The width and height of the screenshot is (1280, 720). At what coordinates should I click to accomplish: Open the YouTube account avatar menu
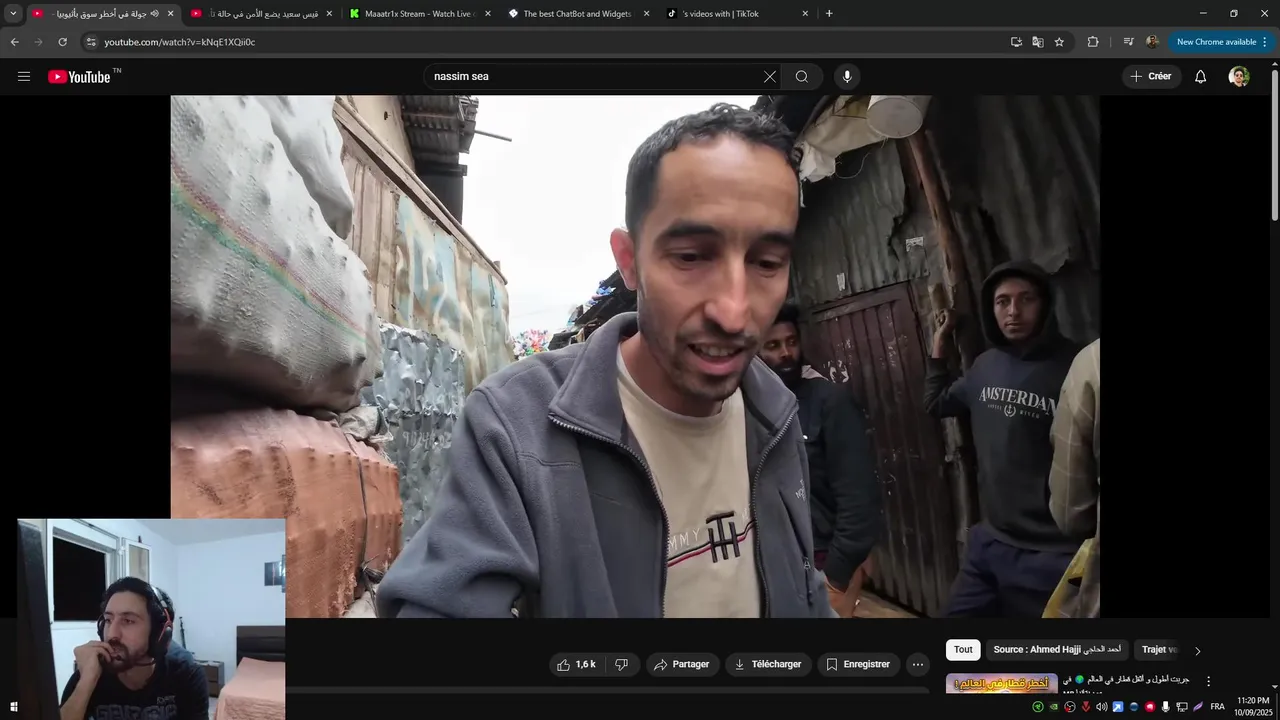(1239, 77)
